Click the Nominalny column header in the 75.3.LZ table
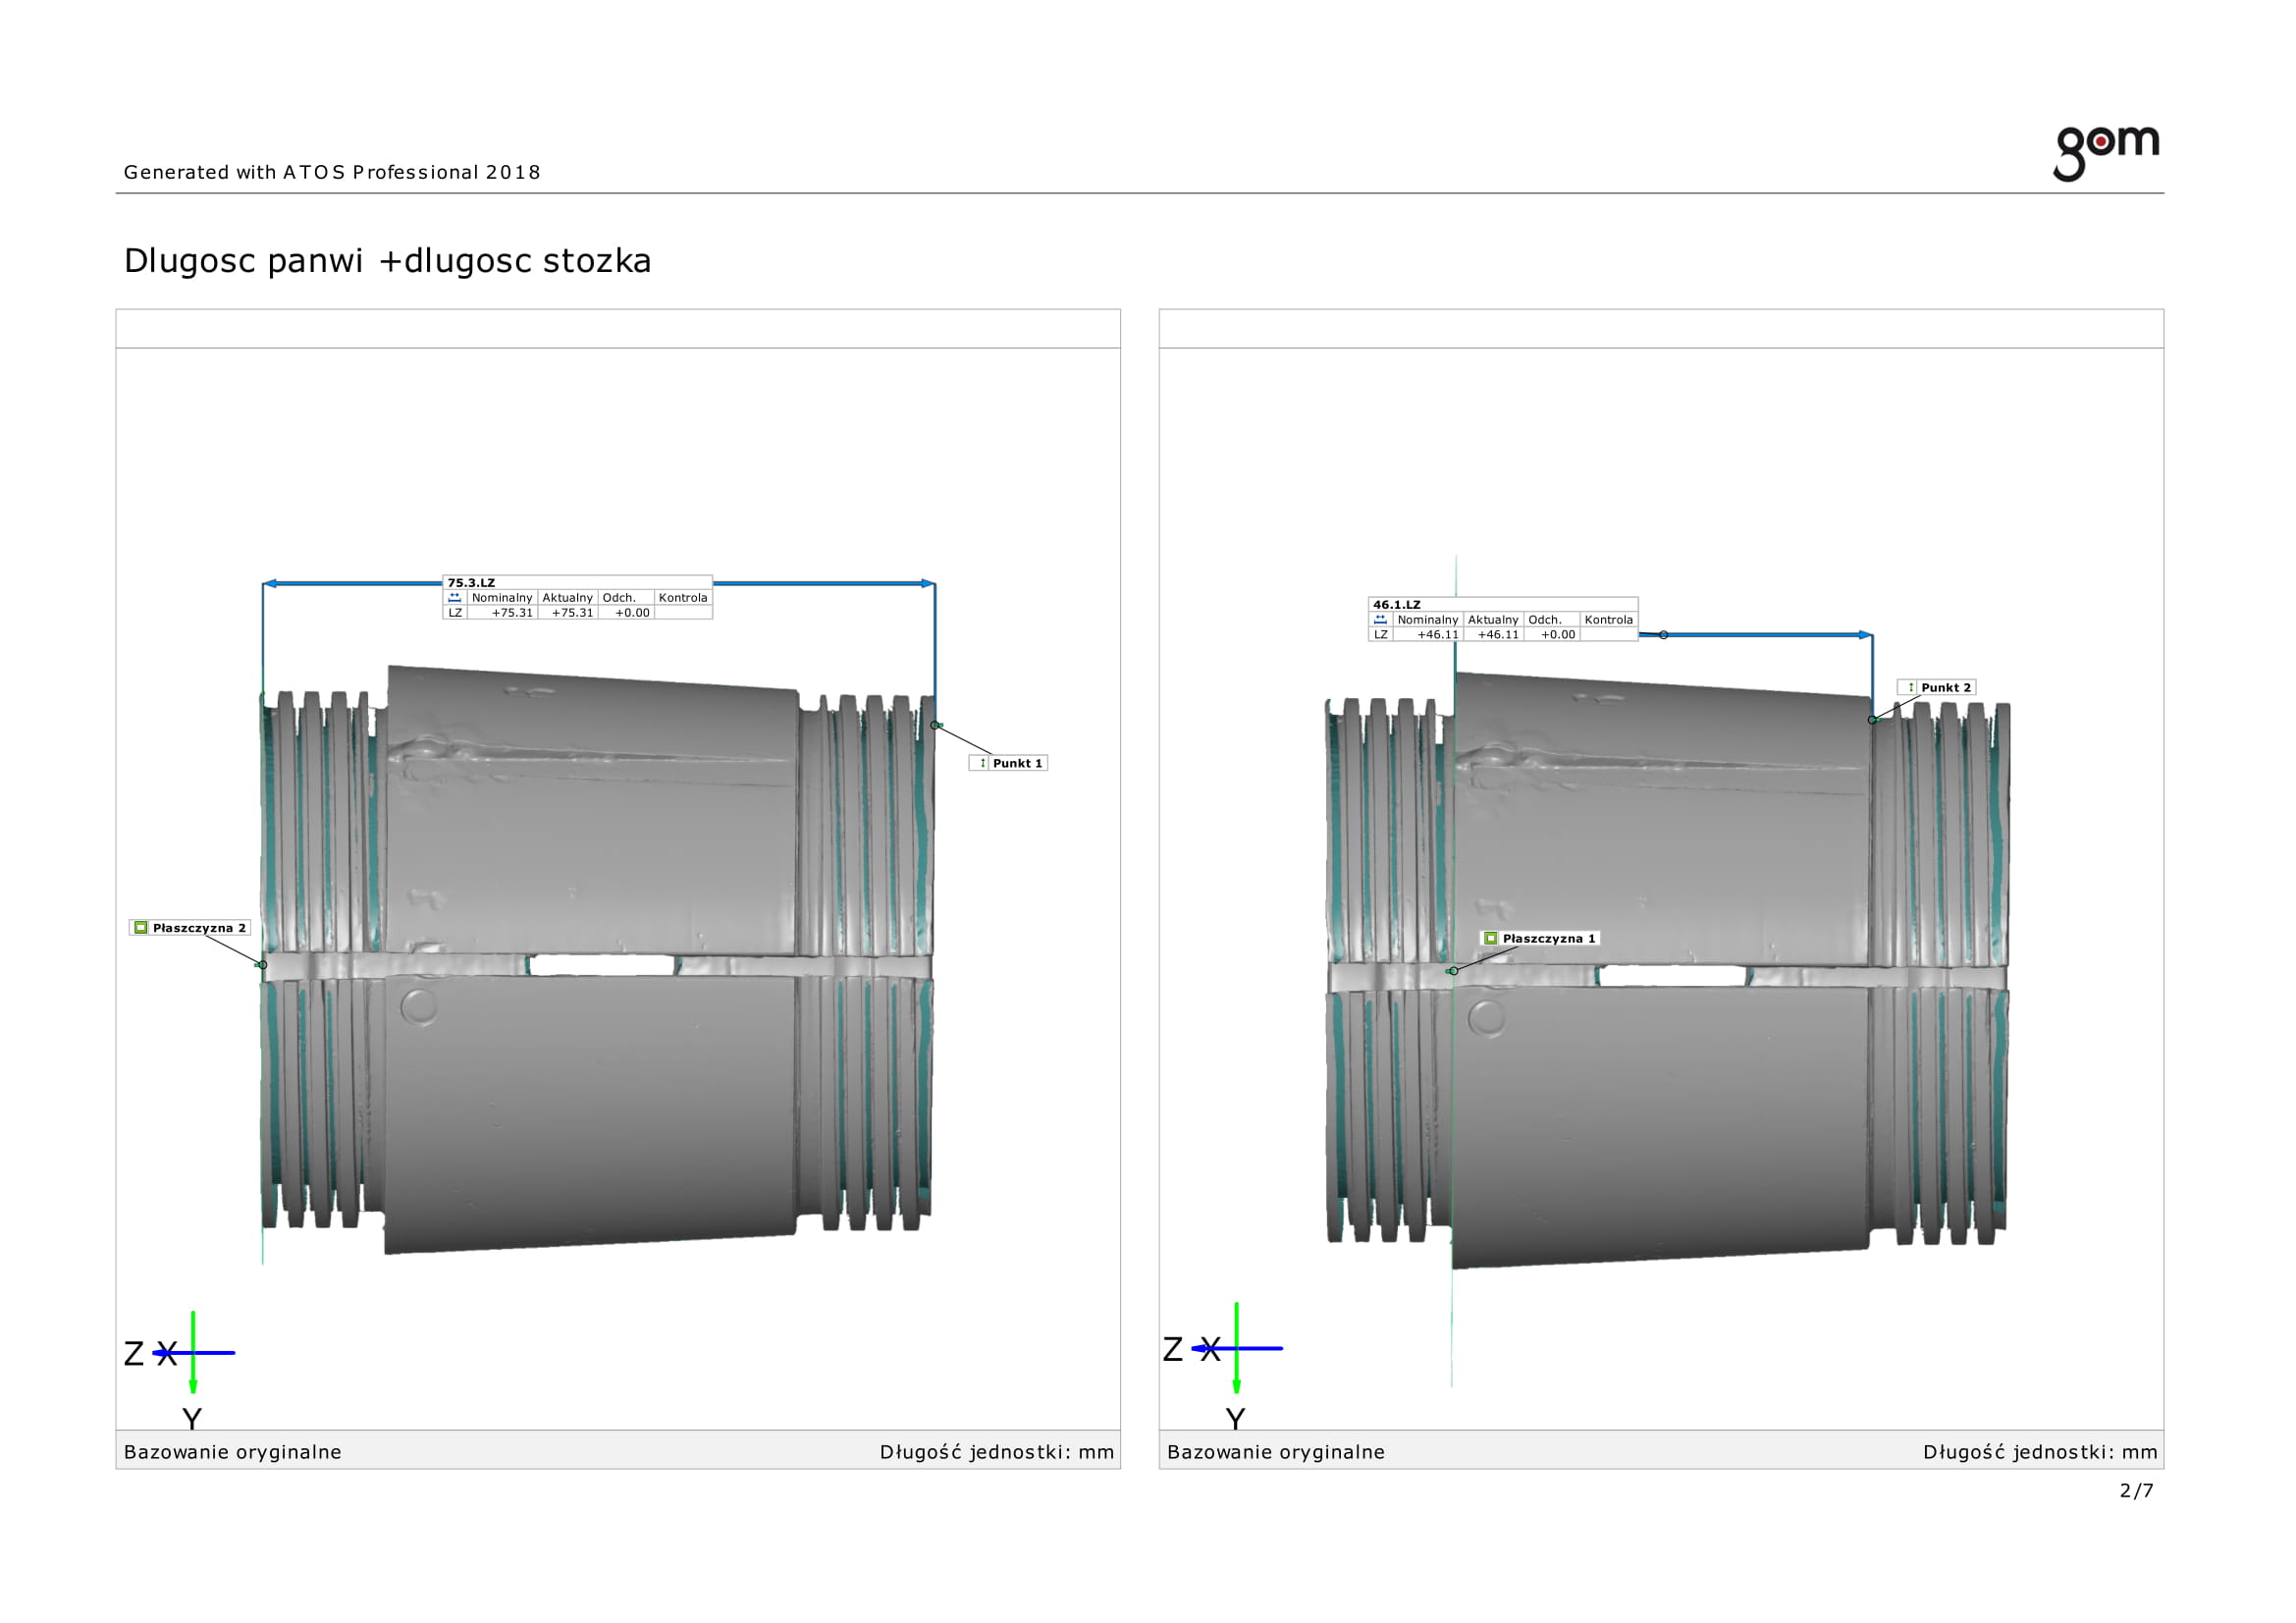This screenshot has height=1623, width=2296. tap(502, 597)
